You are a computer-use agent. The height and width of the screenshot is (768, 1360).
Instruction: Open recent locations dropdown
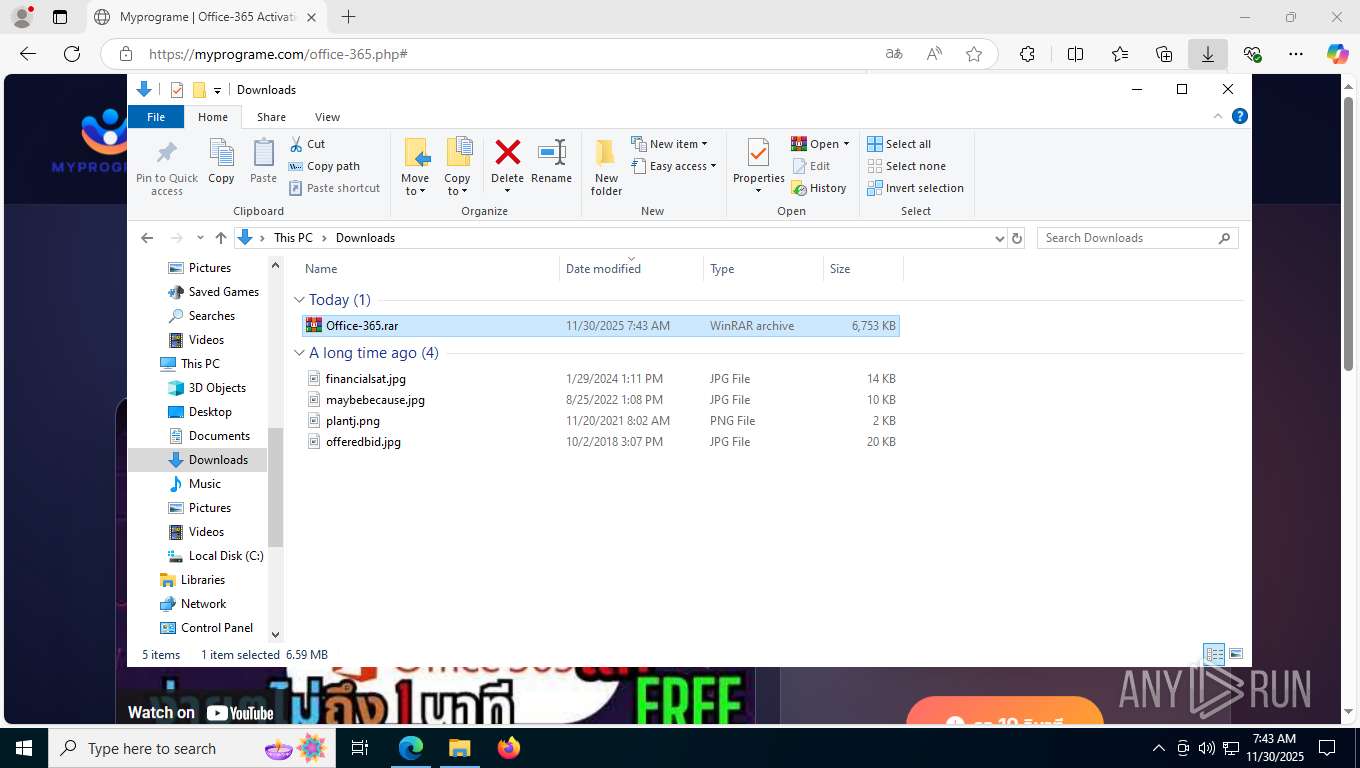click(x=201, y=238)
